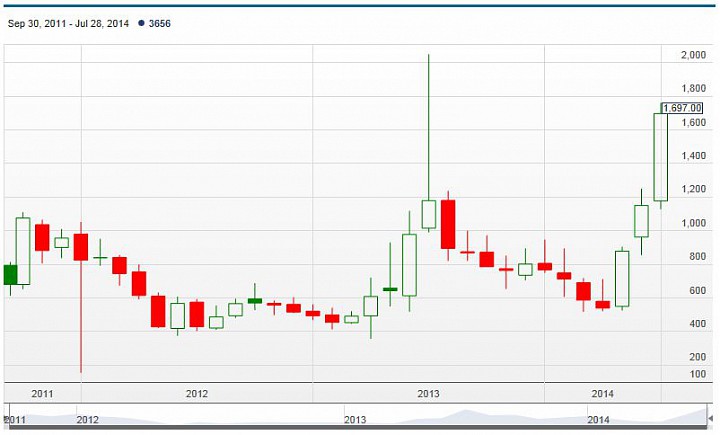
Task: Click the 2011 label on the main time axis
Action: click(x=42, y=394)
